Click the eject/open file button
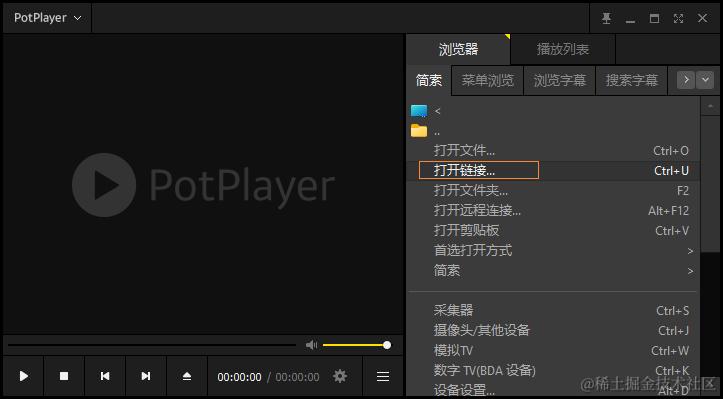723x399 pixels. coord(187,376)
